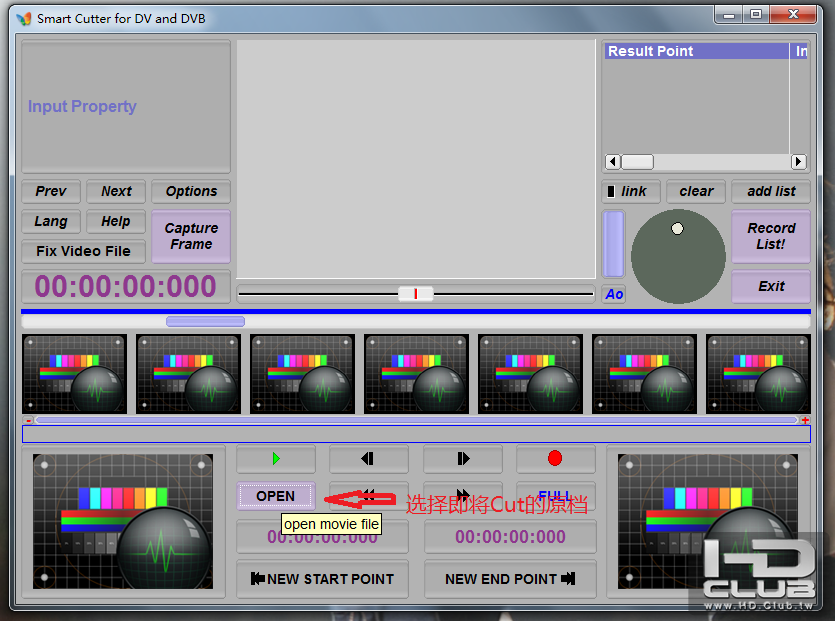This screenshot has width=835, height=621.
Task: Click the video seek slider handle
Action: pos(415,293)
